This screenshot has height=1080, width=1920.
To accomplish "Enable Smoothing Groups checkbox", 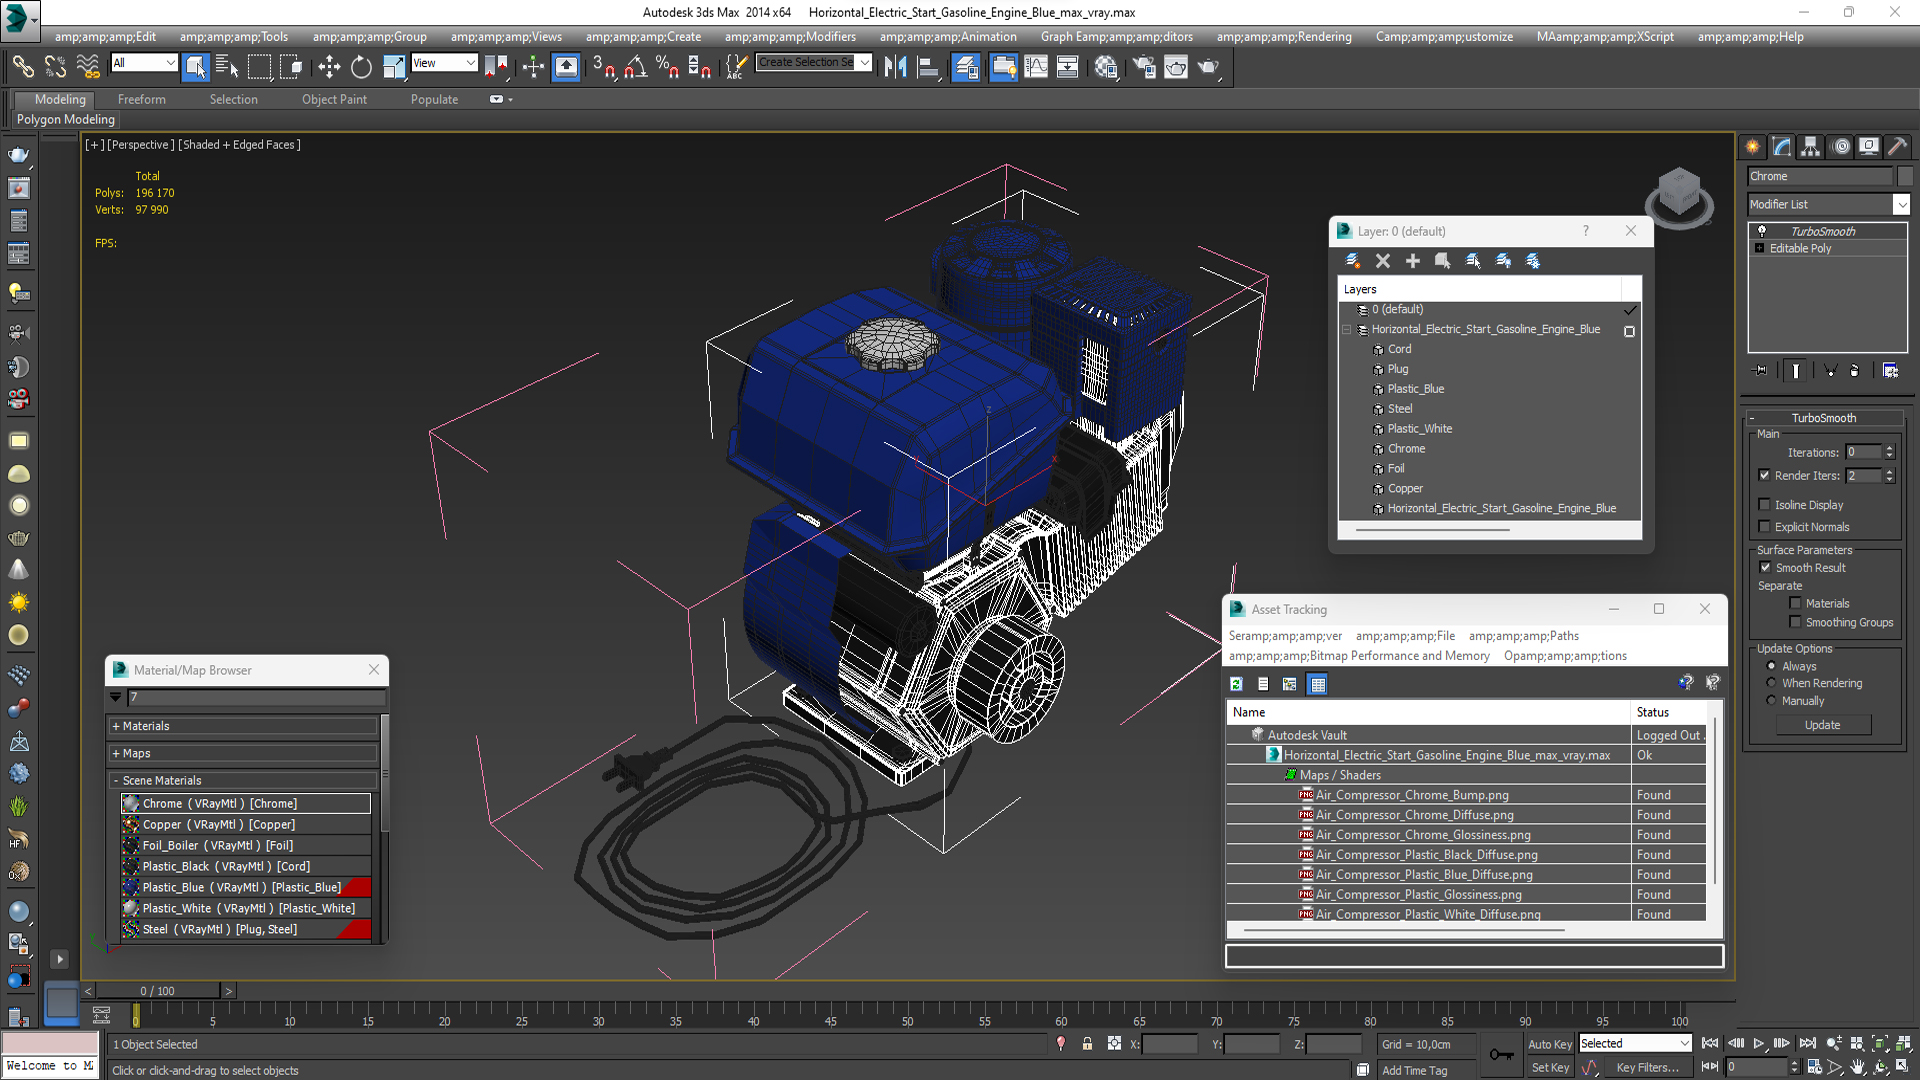I will 1795,622.
